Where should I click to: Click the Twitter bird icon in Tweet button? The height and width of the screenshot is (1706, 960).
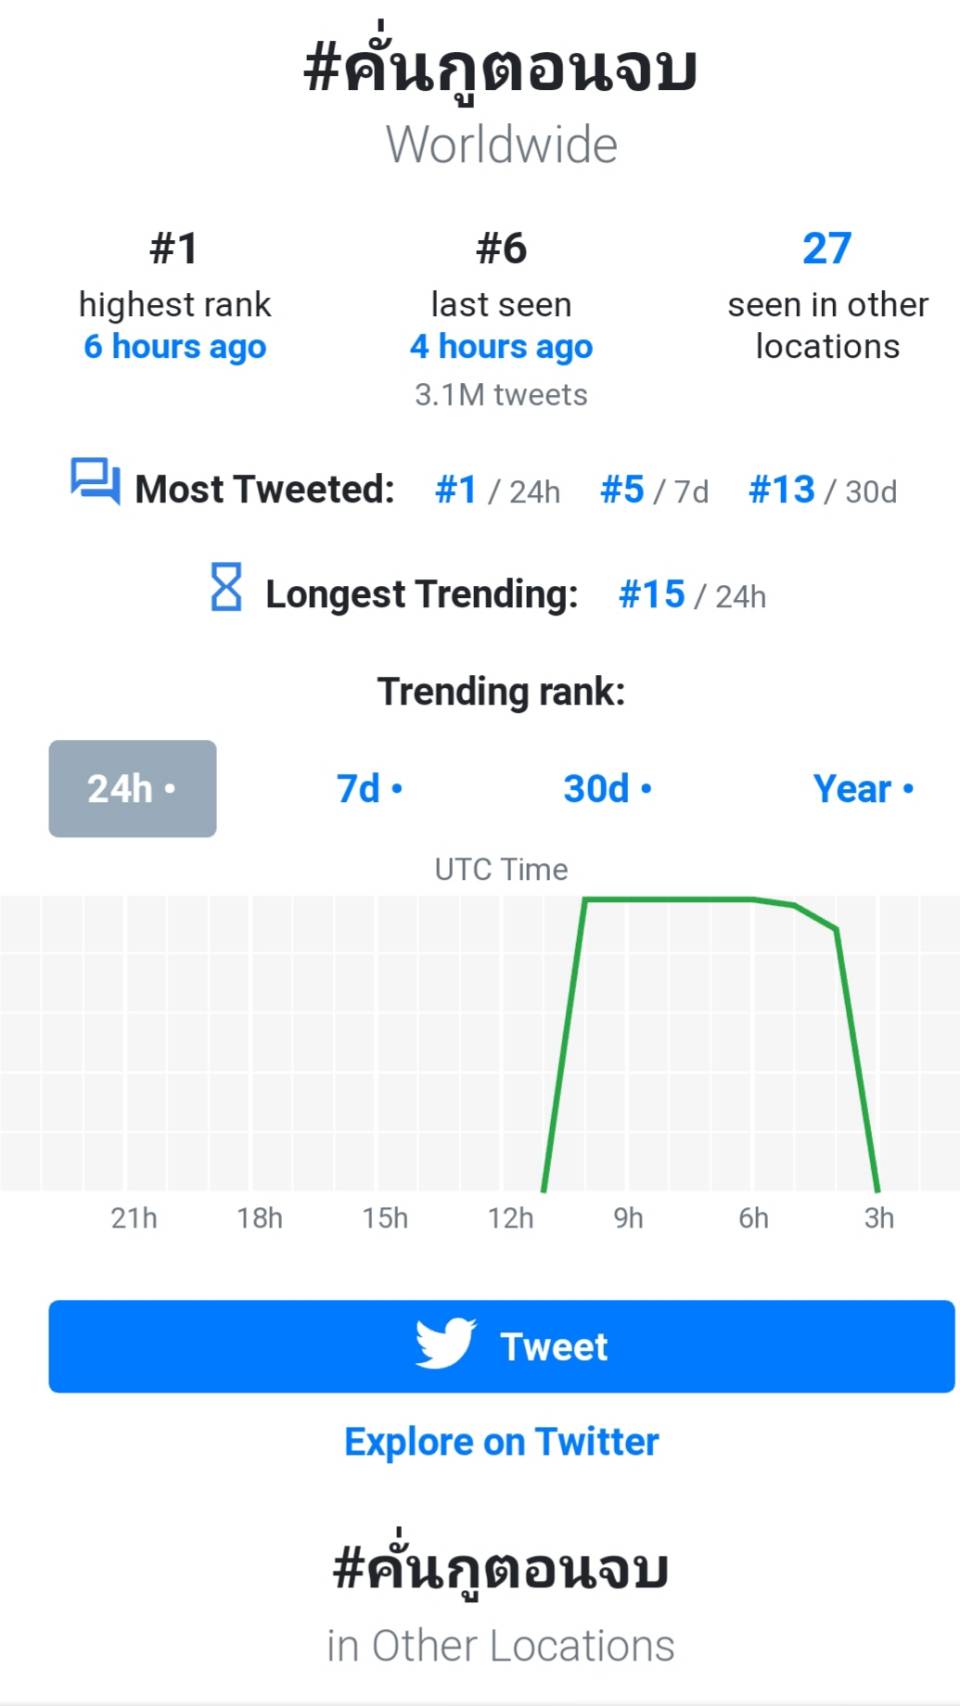pyautogui.click(x=445, y=1343)
